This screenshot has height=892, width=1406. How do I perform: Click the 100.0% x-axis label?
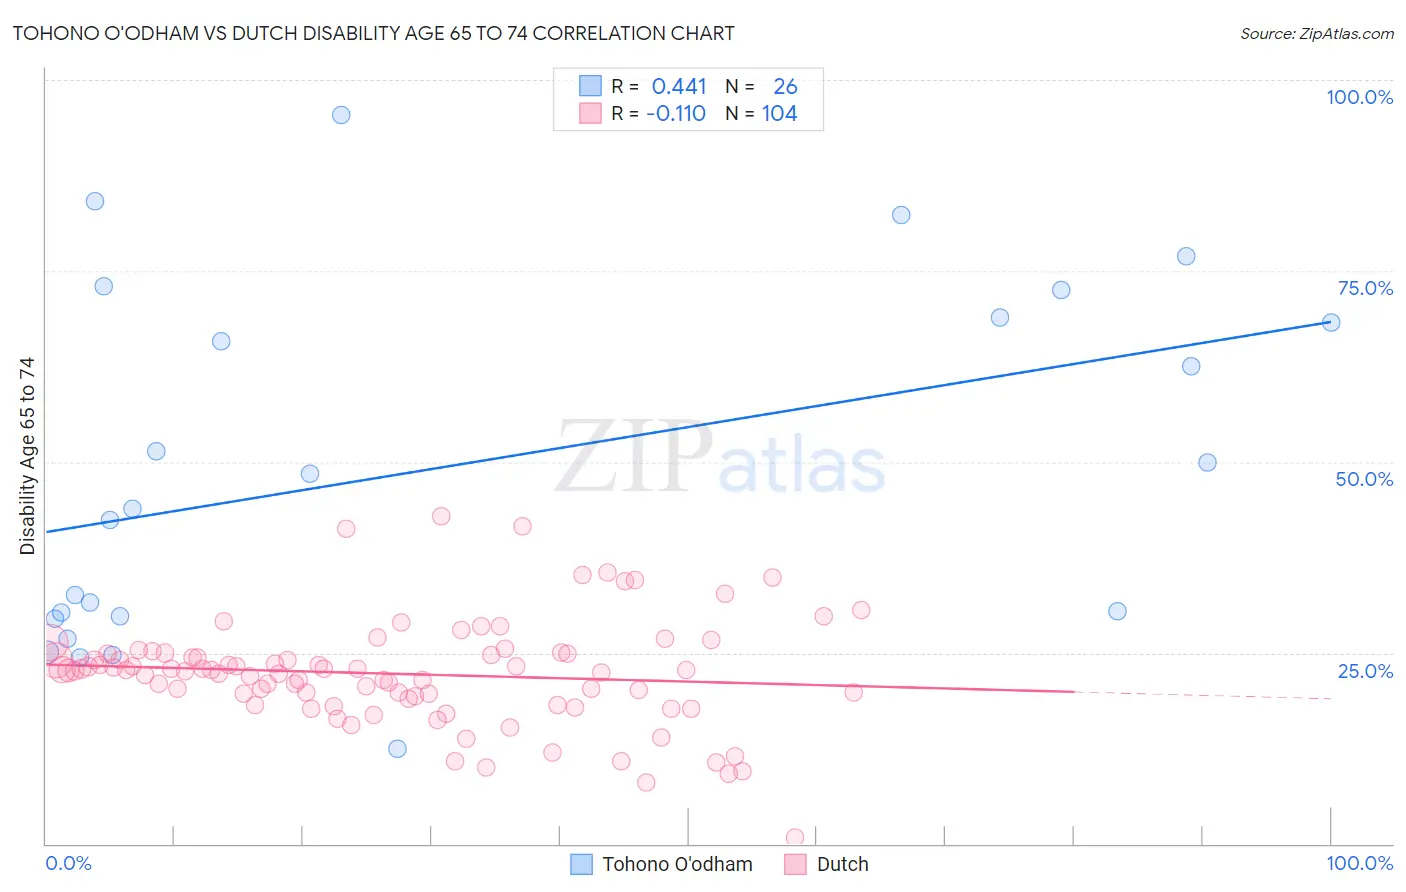point(1359,863)
